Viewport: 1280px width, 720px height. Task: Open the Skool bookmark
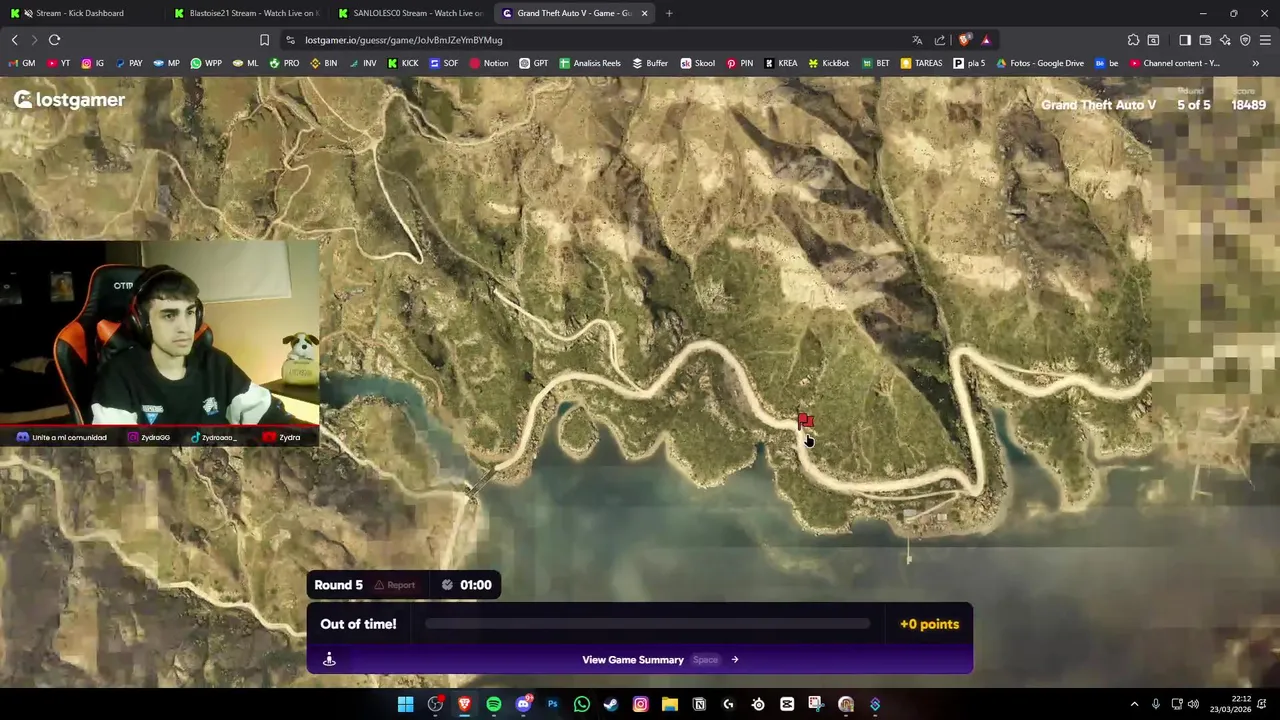click(697, 63)
